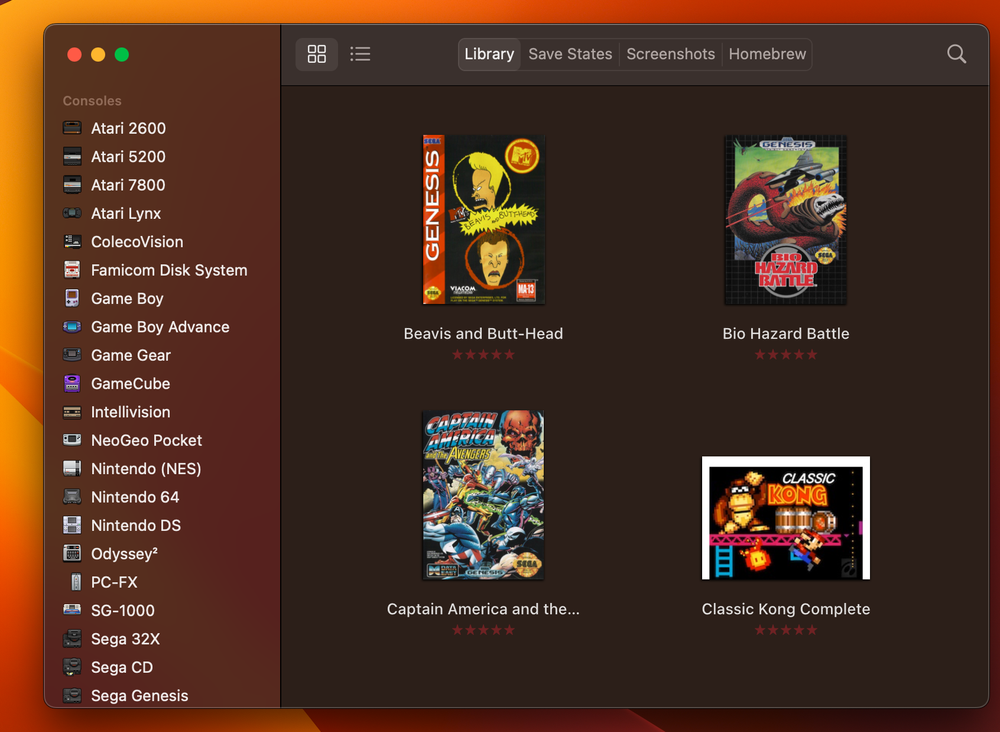Viewport: 1000px width, 732px height.
Task: Select the Sega Genesis label
Action: (x=140, y=696)
